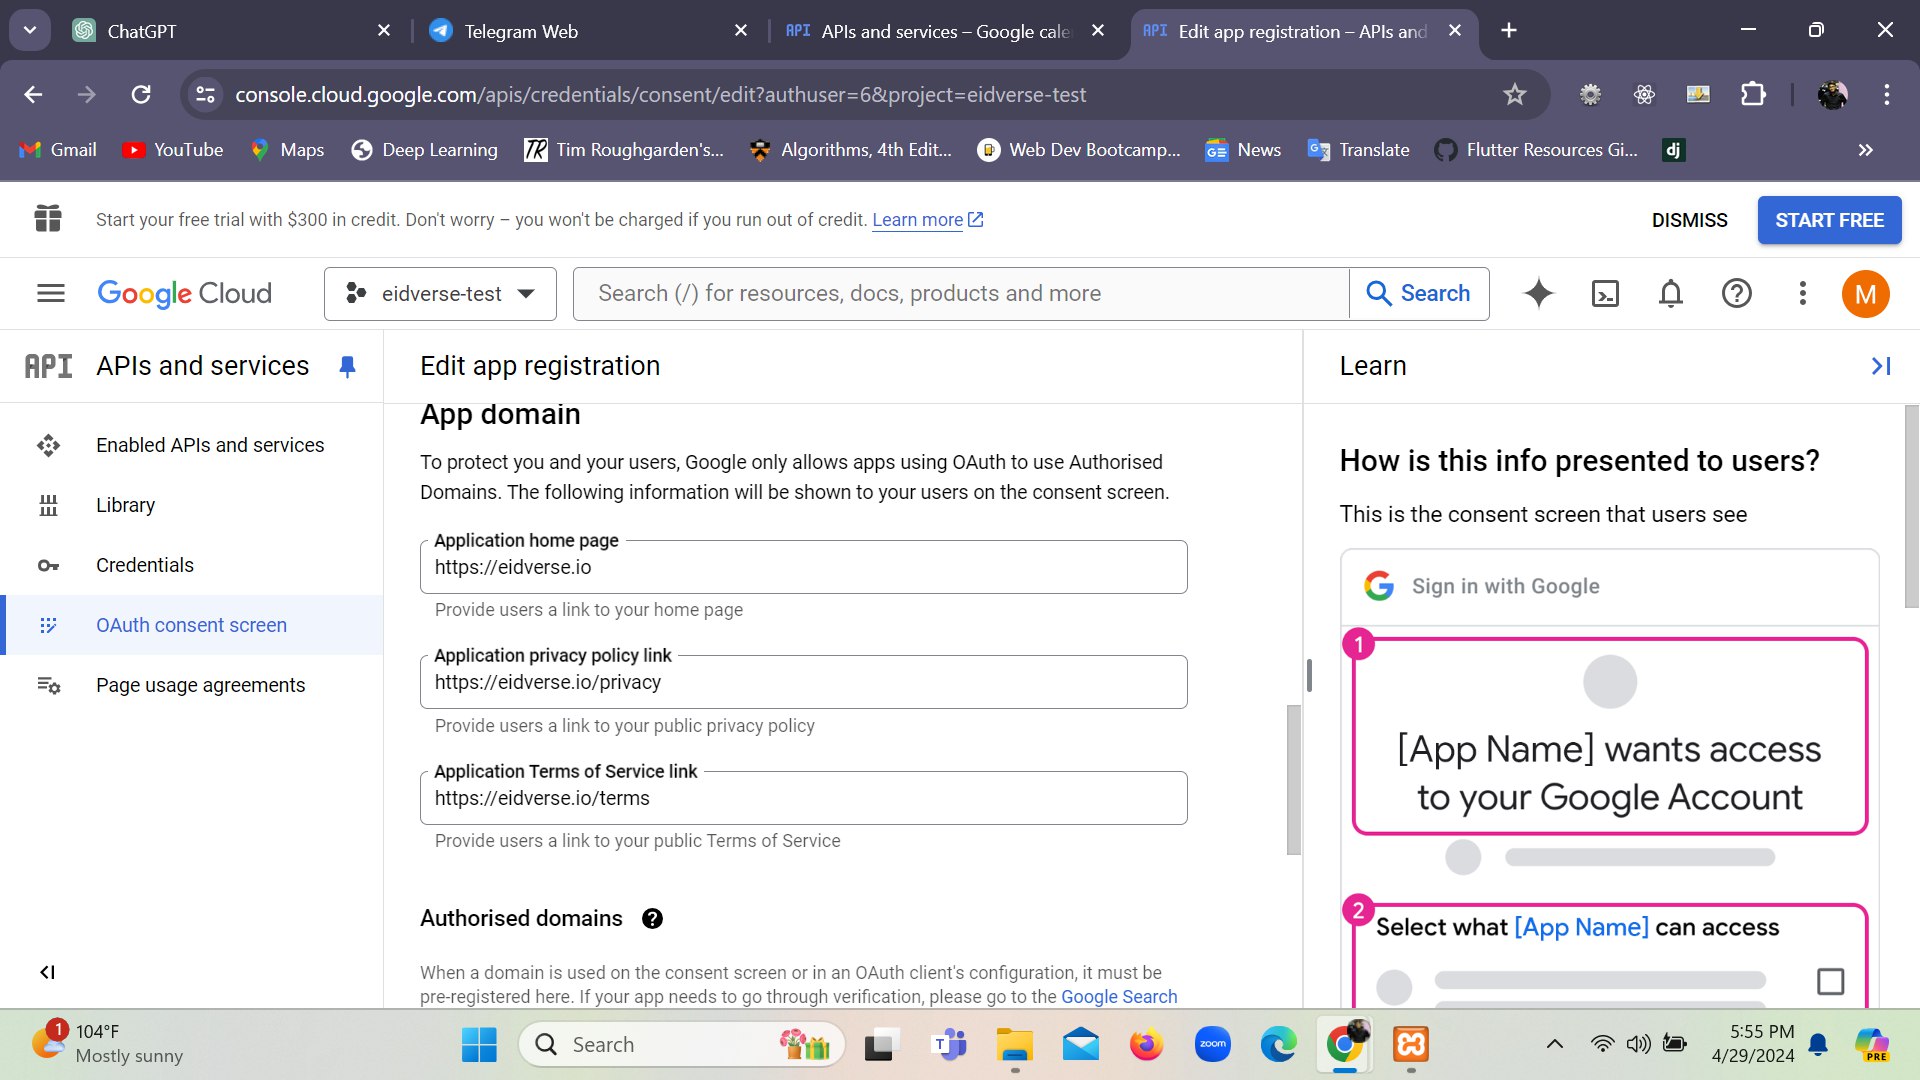Open the Chrome extensions puzzle icon

coord(1753,94)
